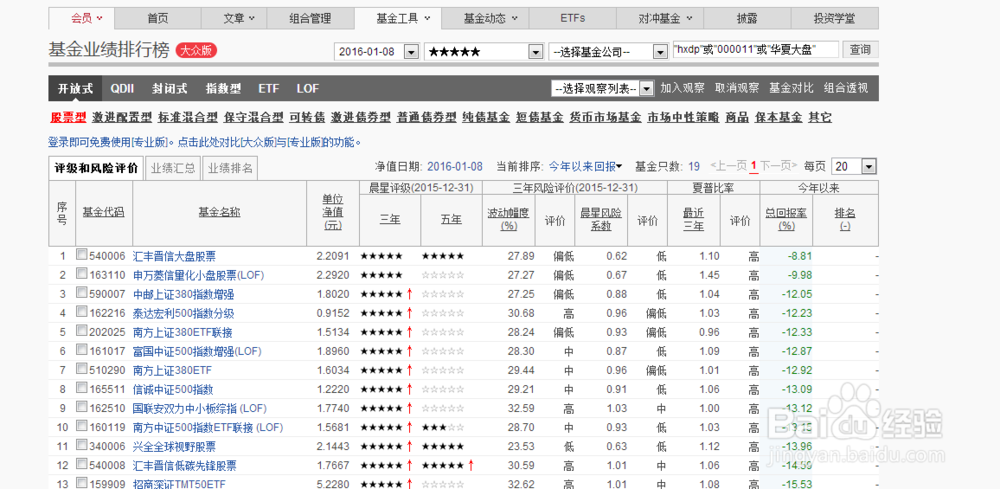Click the 查询 search button

coord(860,50)
